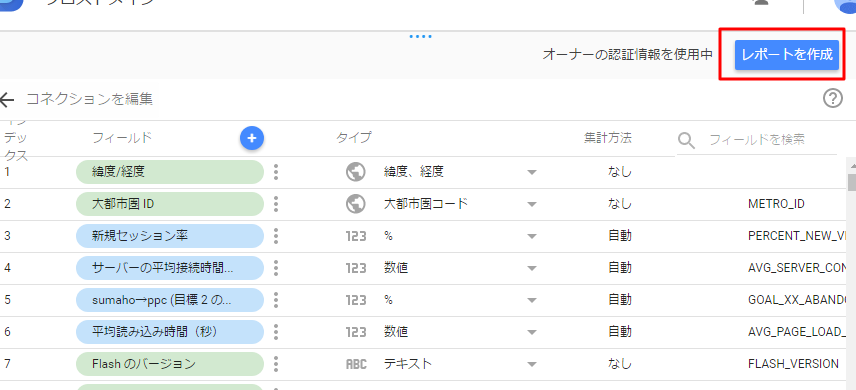Image resolution: width=856 pixels, height=390 pixels.
Task: Click the globe type icon for 大都市圏 ID
Action: point(355,204)
